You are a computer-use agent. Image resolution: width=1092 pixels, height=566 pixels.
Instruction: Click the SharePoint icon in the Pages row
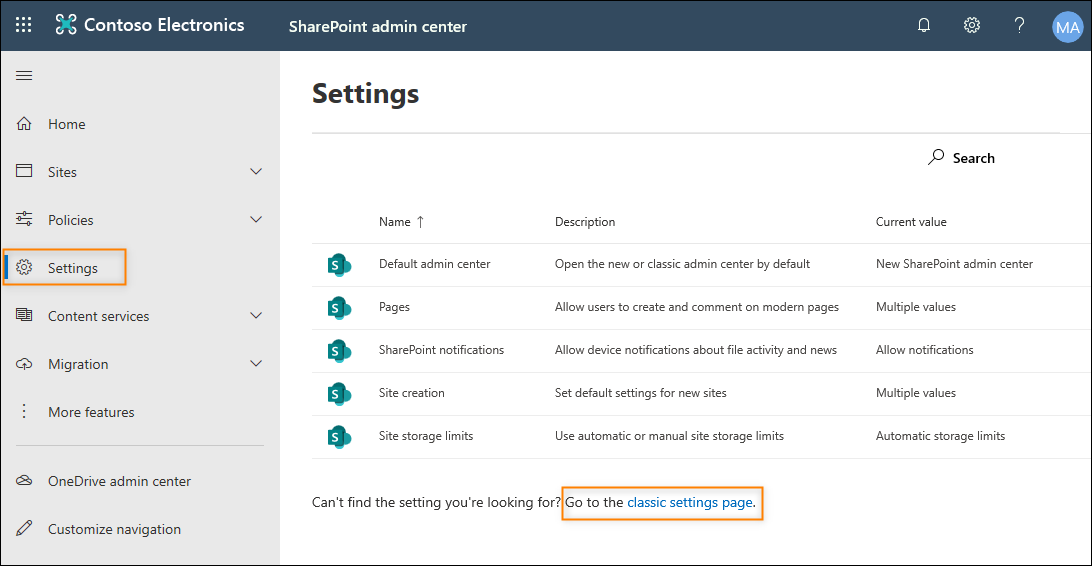[339, 308]
